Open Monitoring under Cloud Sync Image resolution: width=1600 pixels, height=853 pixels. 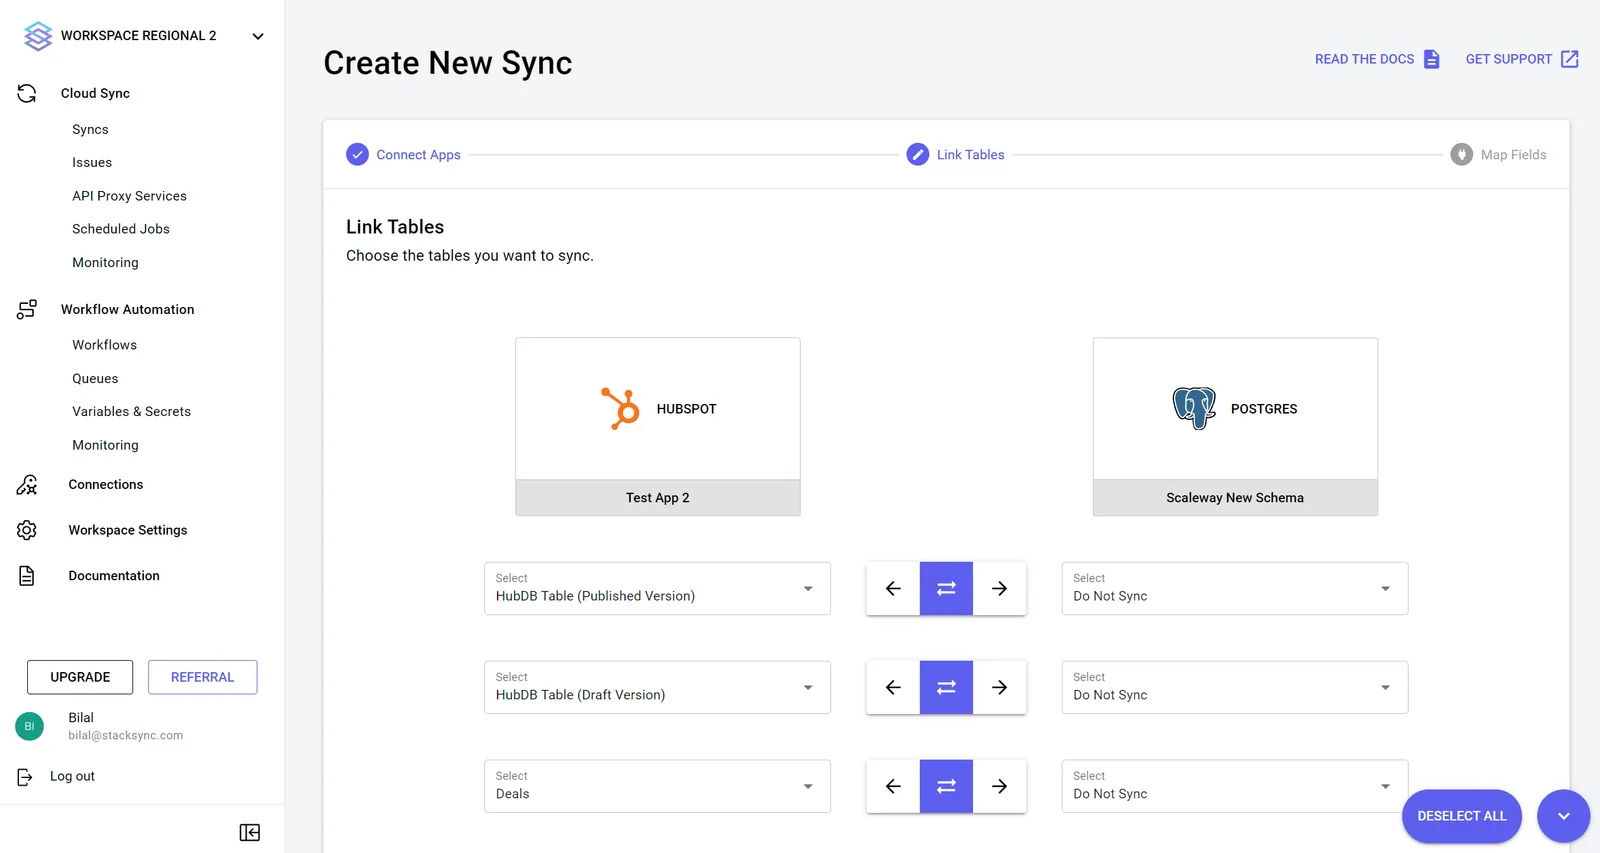pyautogui.click(x=105, y=262)
